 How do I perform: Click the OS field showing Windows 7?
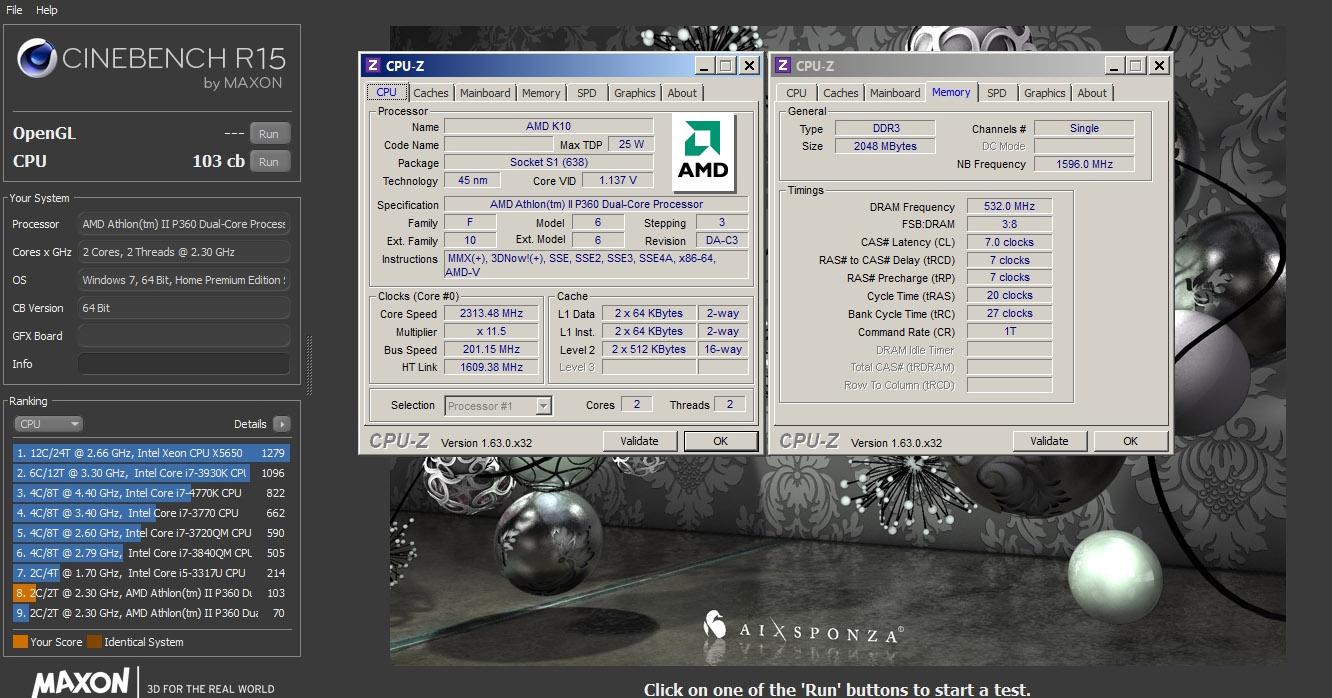(x=184, y=280)
